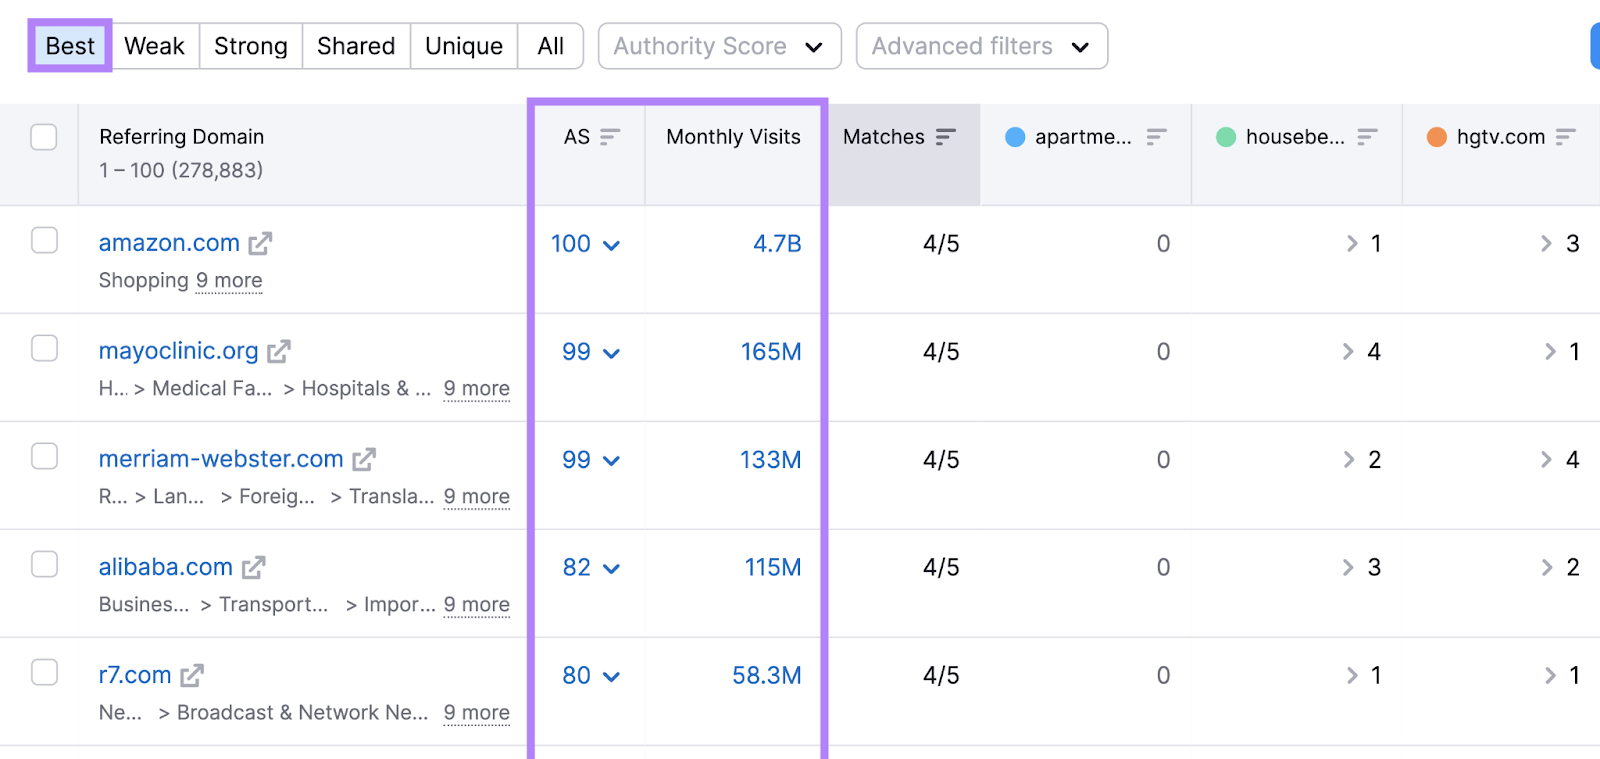Sort the apartme... column icon
Viewport: 1600px width, 759px height.
[x=1157, y=137]
